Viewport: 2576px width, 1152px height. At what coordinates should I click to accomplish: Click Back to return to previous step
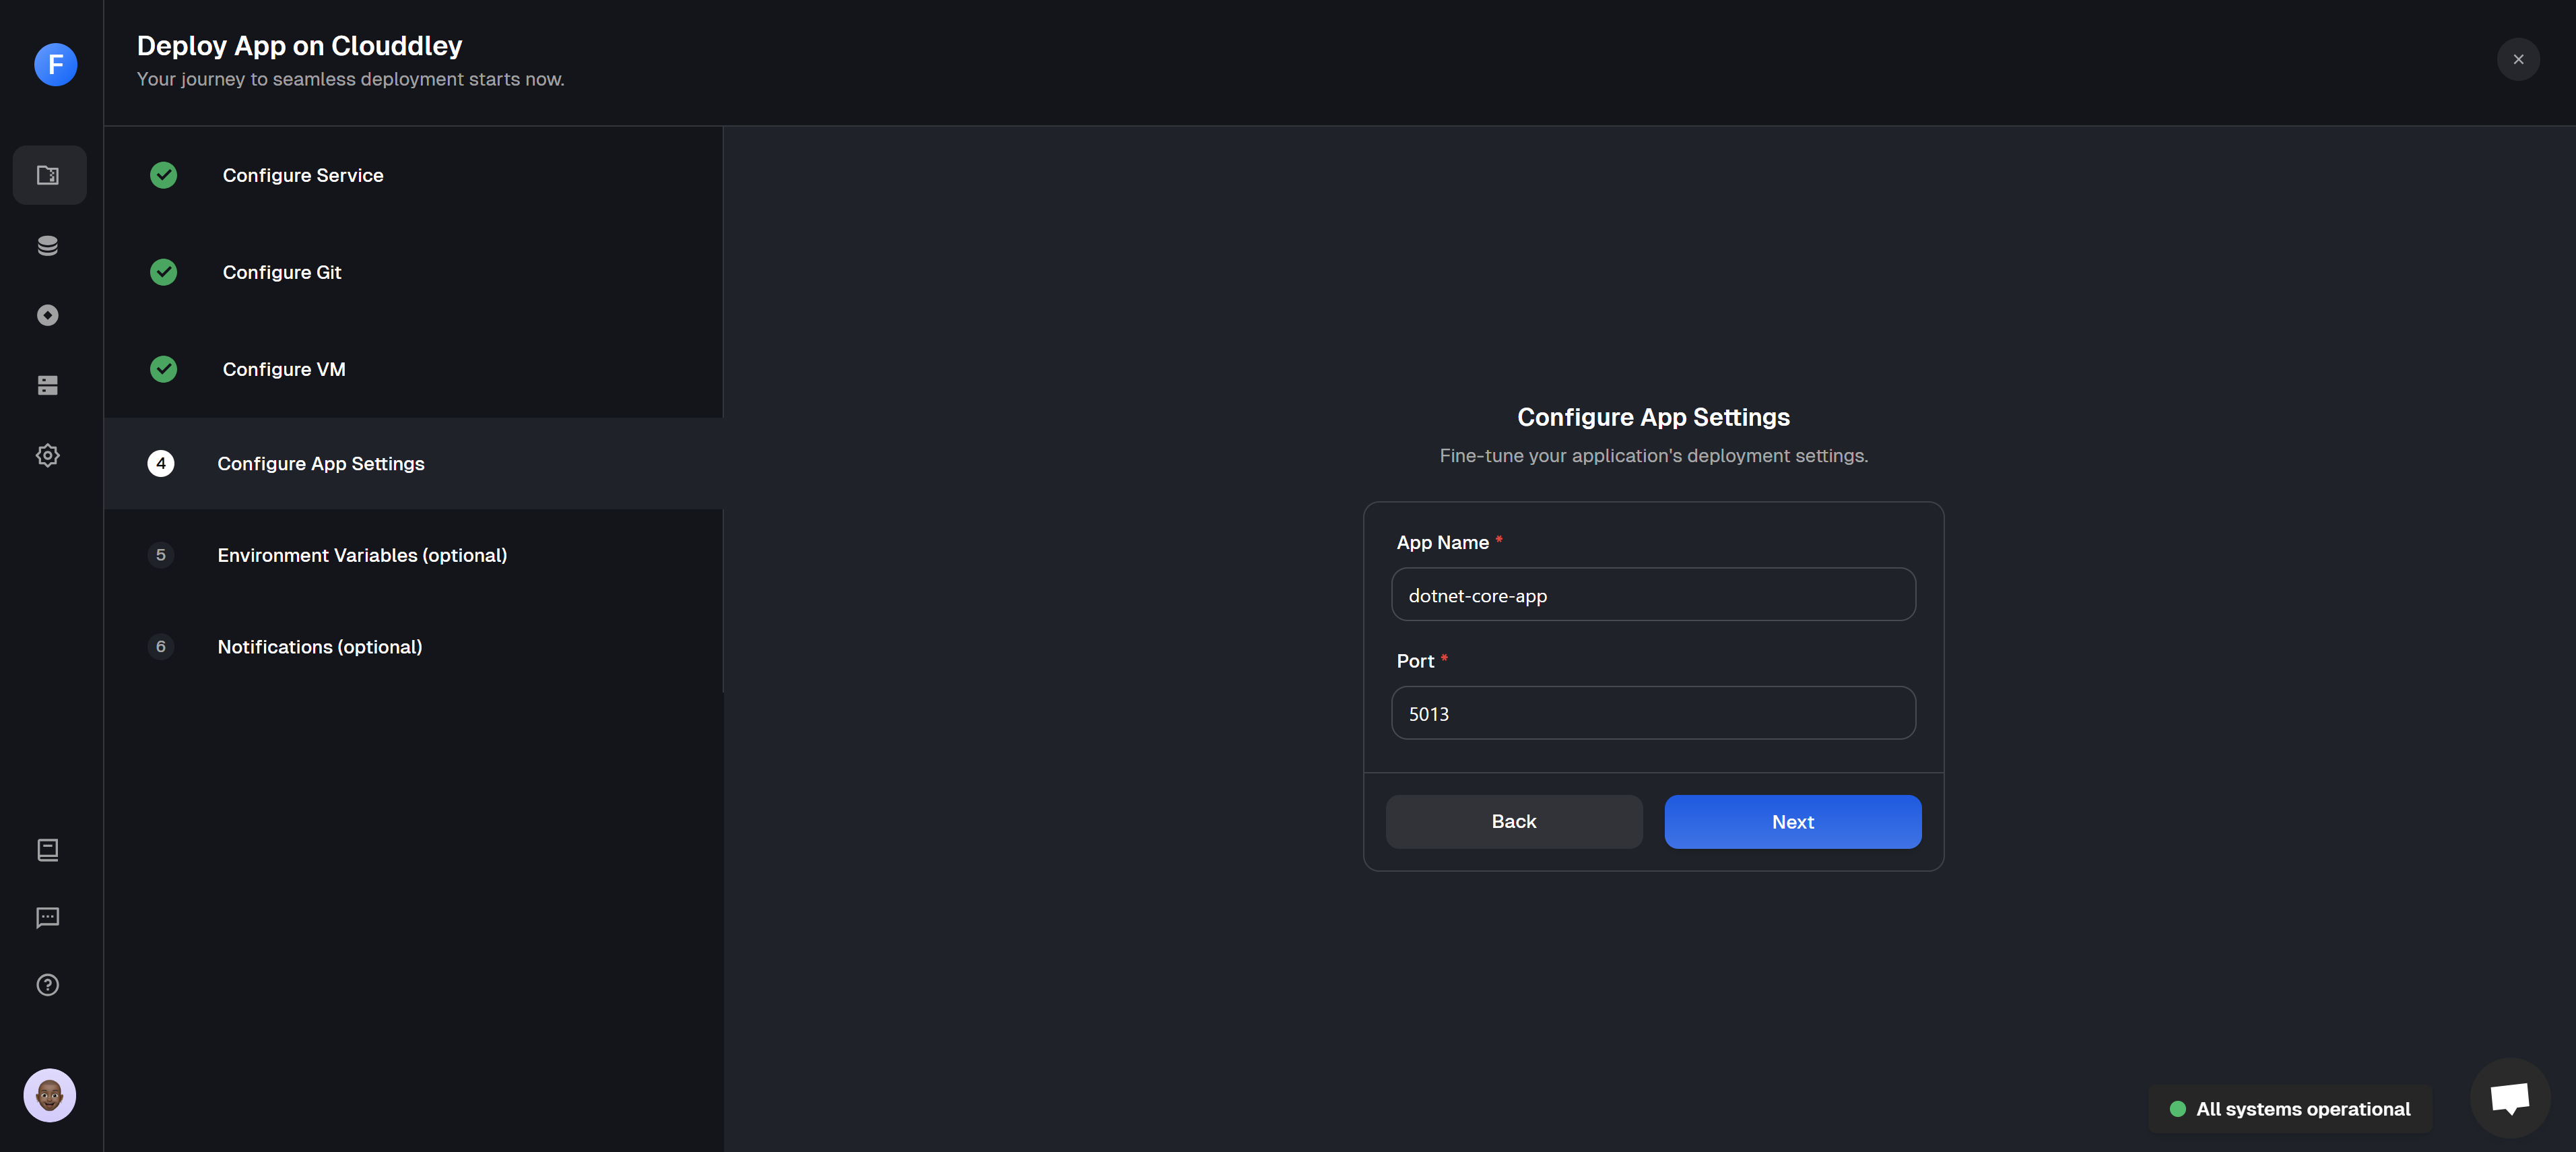point(1513,822)
